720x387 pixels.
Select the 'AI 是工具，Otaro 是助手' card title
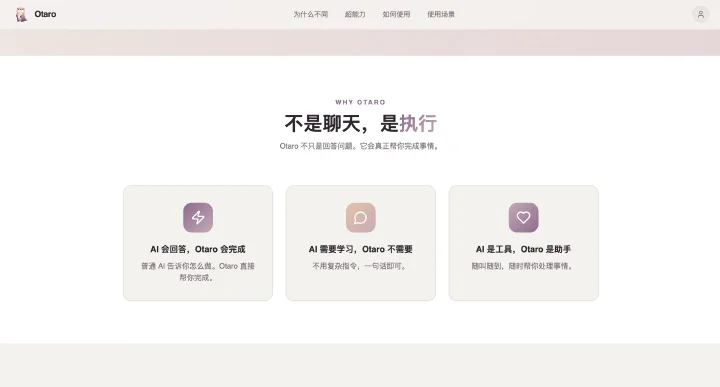[523, 249]
